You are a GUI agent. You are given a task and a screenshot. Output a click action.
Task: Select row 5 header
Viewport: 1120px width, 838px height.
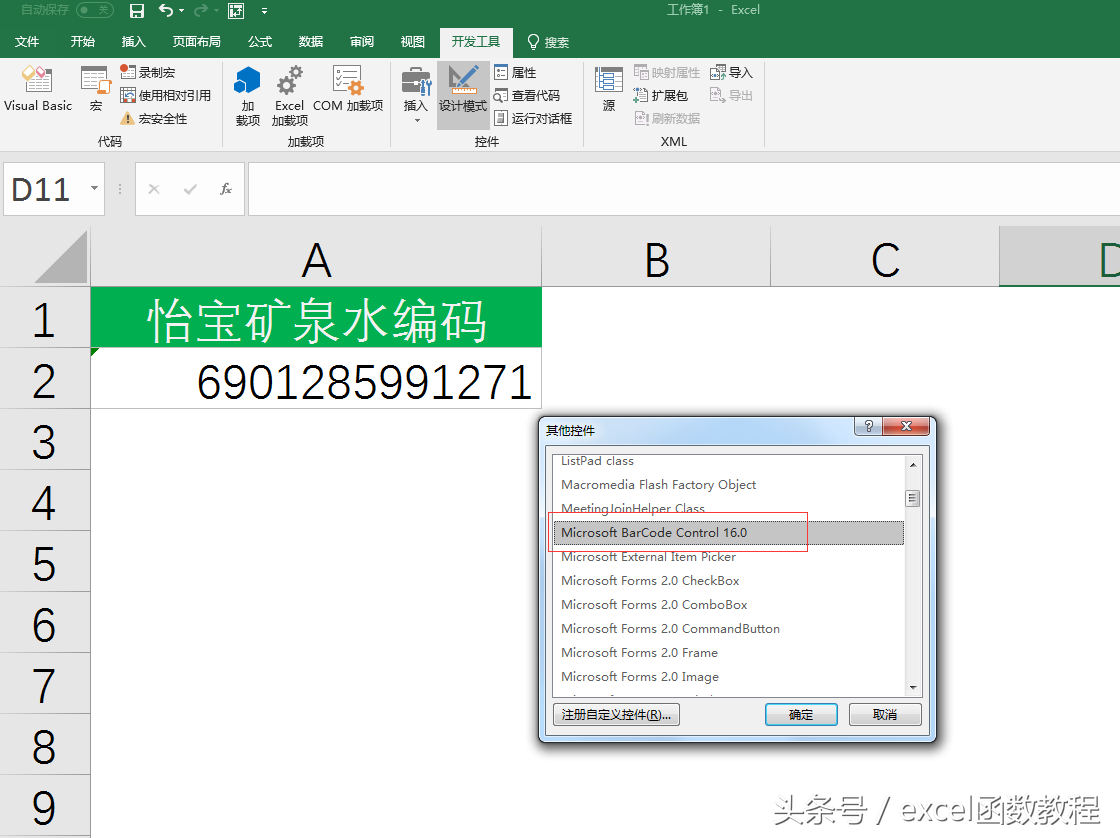44,562
